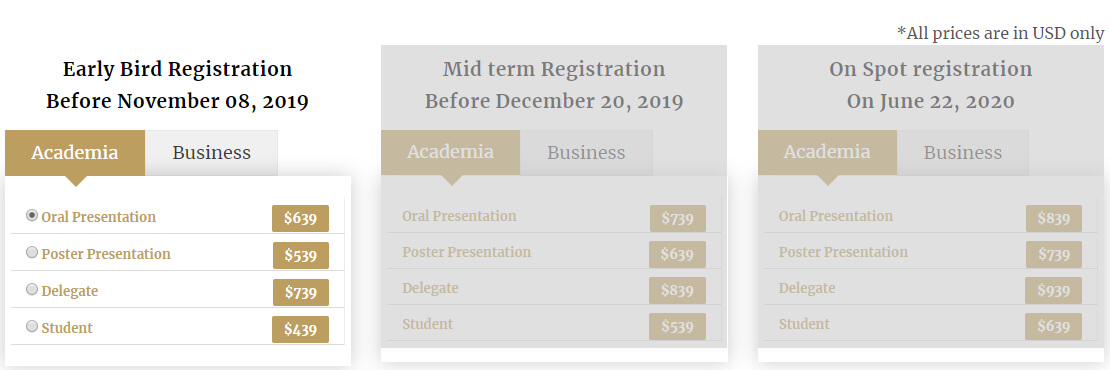Image resolution: width=1110 pixels, height=370 pixels.
Task: Click the $539 Early Bird Poster price
Action: (x=300, y=255)
